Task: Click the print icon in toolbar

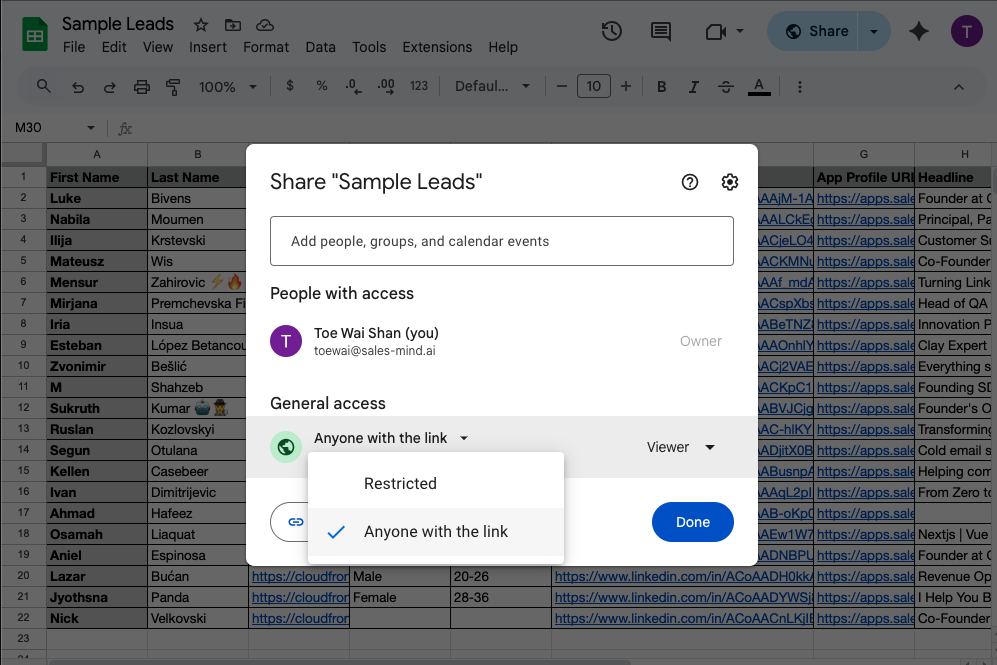Action: pos(141,87)
